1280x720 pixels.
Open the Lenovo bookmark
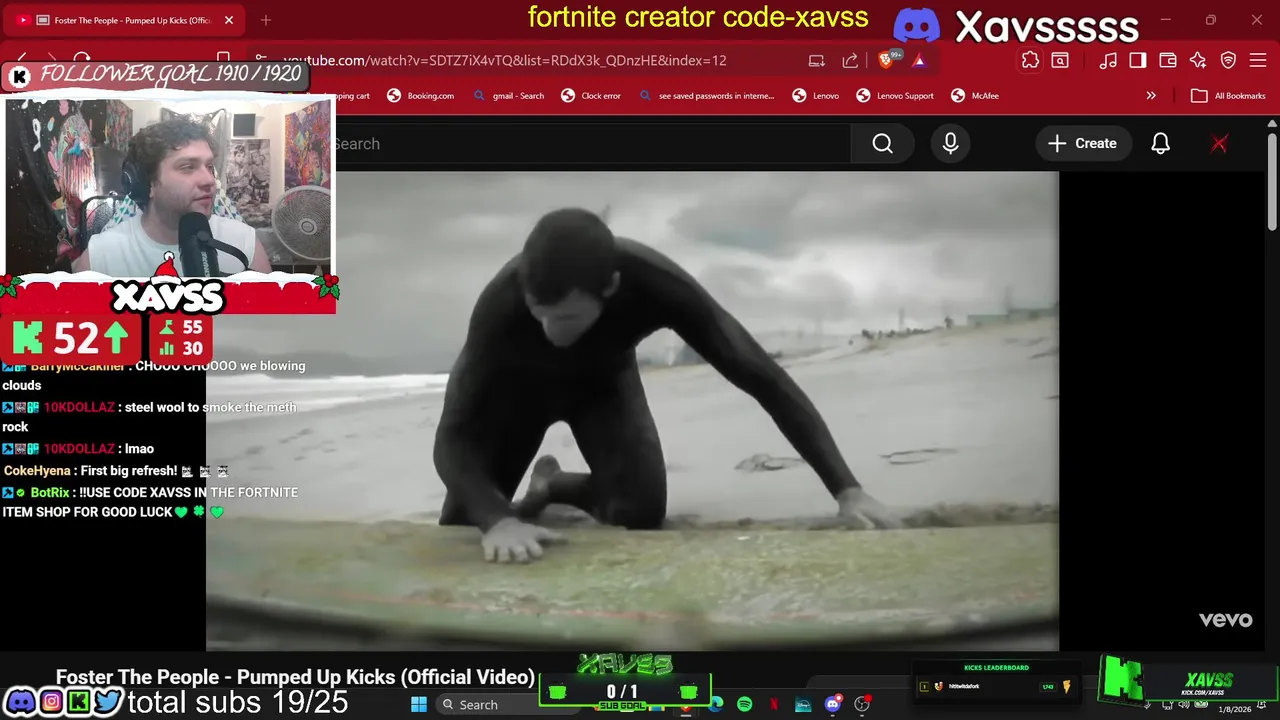click(x=816, y=96)
